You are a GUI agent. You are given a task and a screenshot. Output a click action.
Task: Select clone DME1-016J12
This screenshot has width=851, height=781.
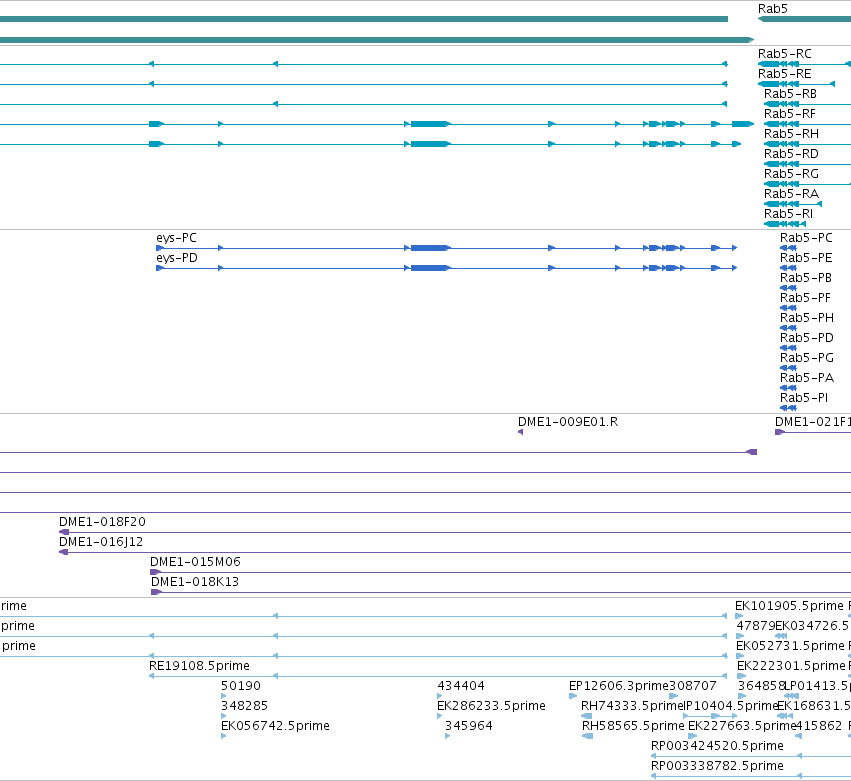[x=101, y=542]
